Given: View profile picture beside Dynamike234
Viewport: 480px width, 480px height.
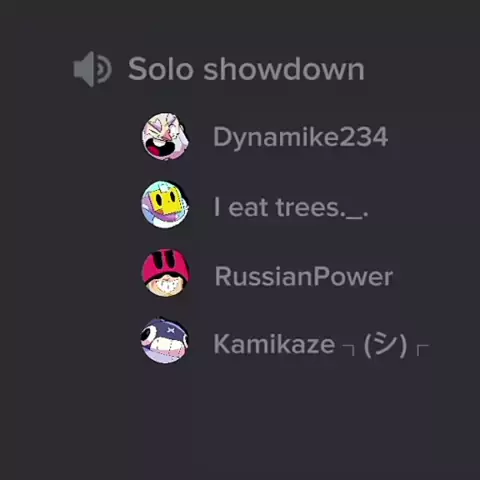Looking at the screenshot, I should [165, 137].
